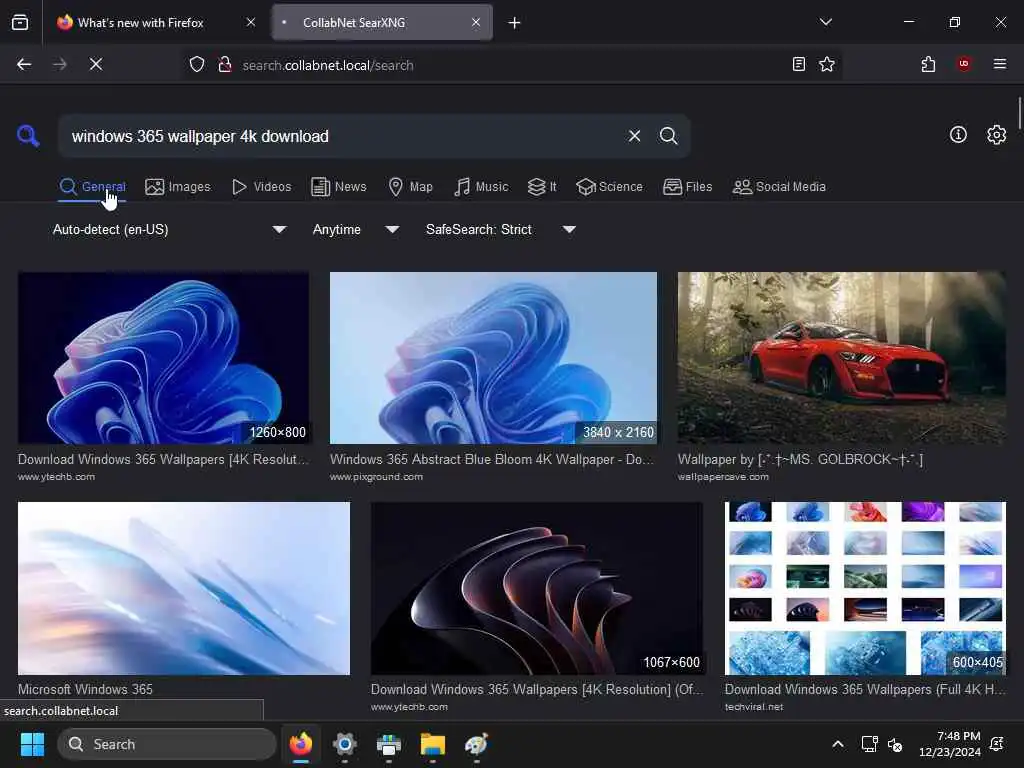
Task: Open the Files category
Action: tap(688, 187)
